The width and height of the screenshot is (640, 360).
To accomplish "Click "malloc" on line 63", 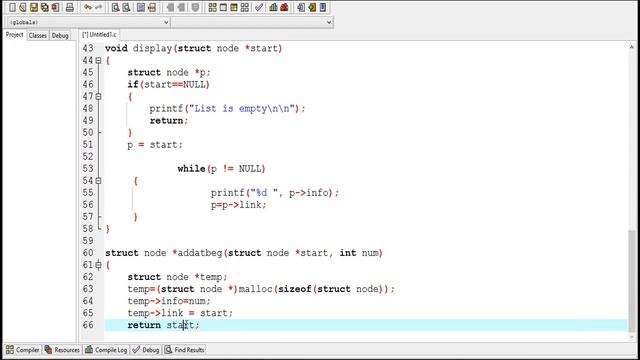I will point(255,289).
